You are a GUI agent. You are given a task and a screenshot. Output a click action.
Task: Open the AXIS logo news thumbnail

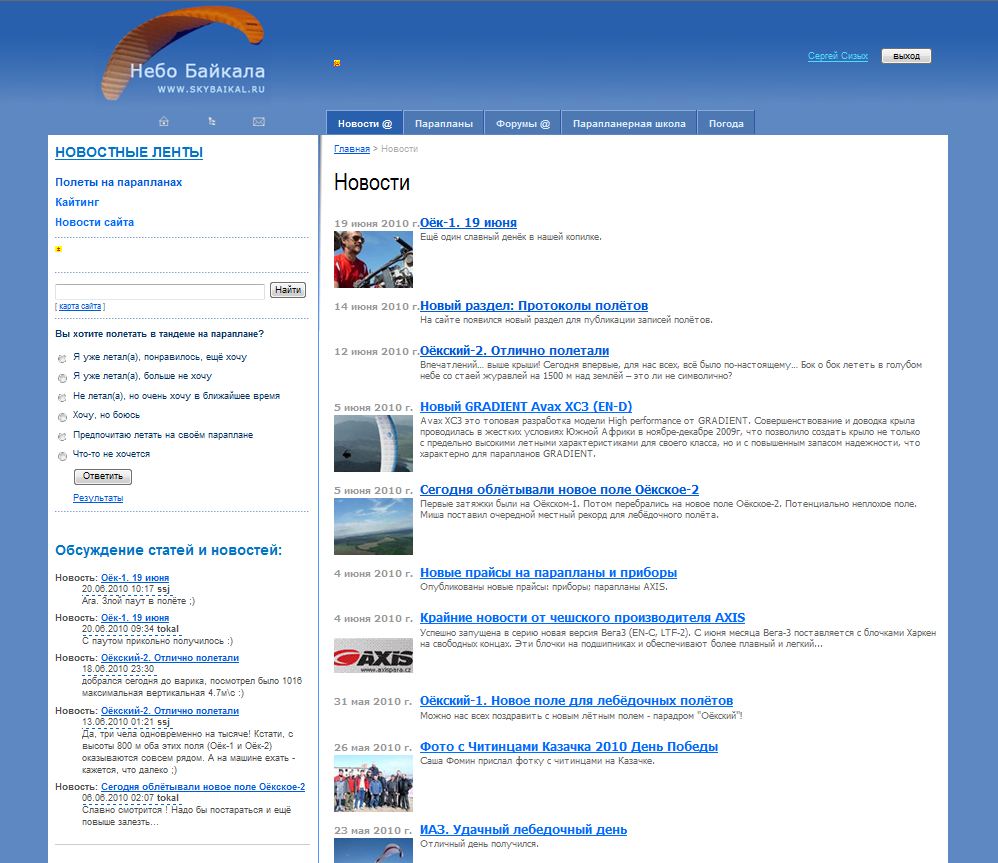point(373,656)
